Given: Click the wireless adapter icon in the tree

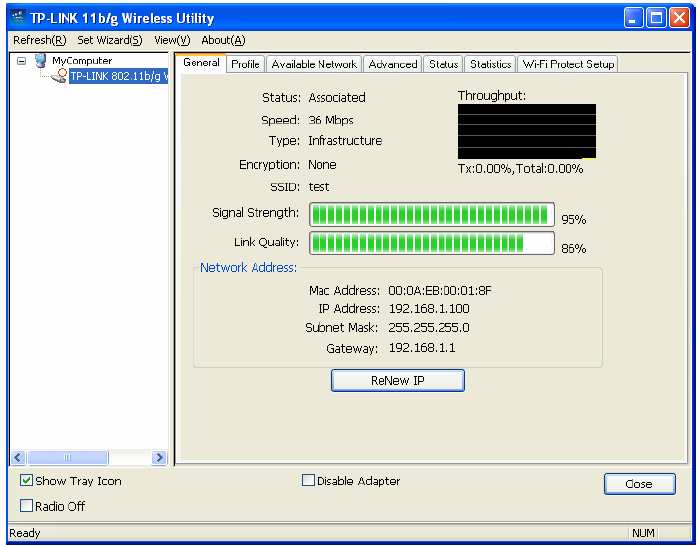Looking at the screenshot, I should point(59,76).
